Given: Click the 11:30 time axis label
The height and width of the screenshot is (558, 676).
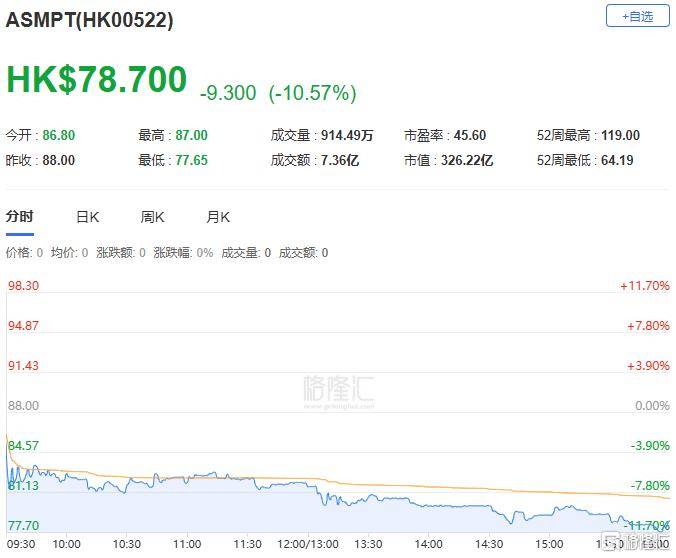Looking at the screenshot, I should point(247,544).
